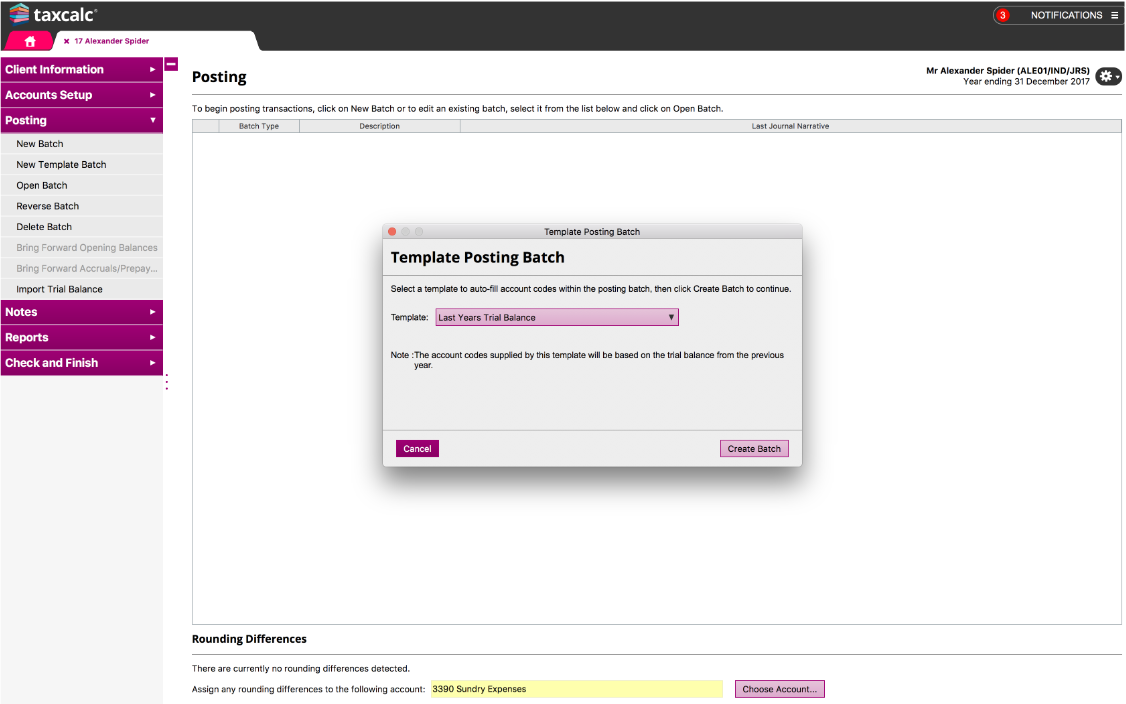The width and height of the screenshot is (1126, 704).
Task: Open the Template dropdown list
Action: pos(557,317)
